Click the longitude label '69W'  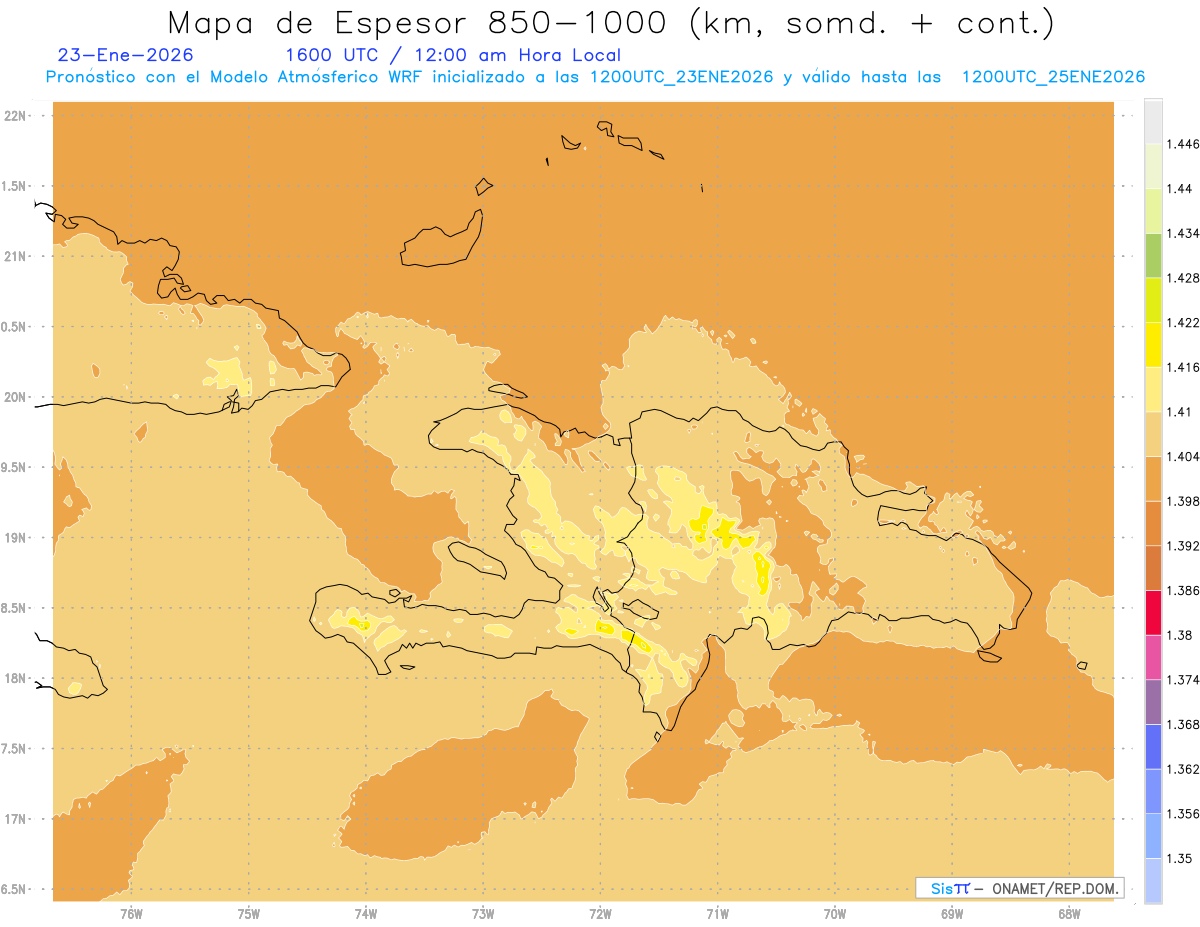point(952,913)
